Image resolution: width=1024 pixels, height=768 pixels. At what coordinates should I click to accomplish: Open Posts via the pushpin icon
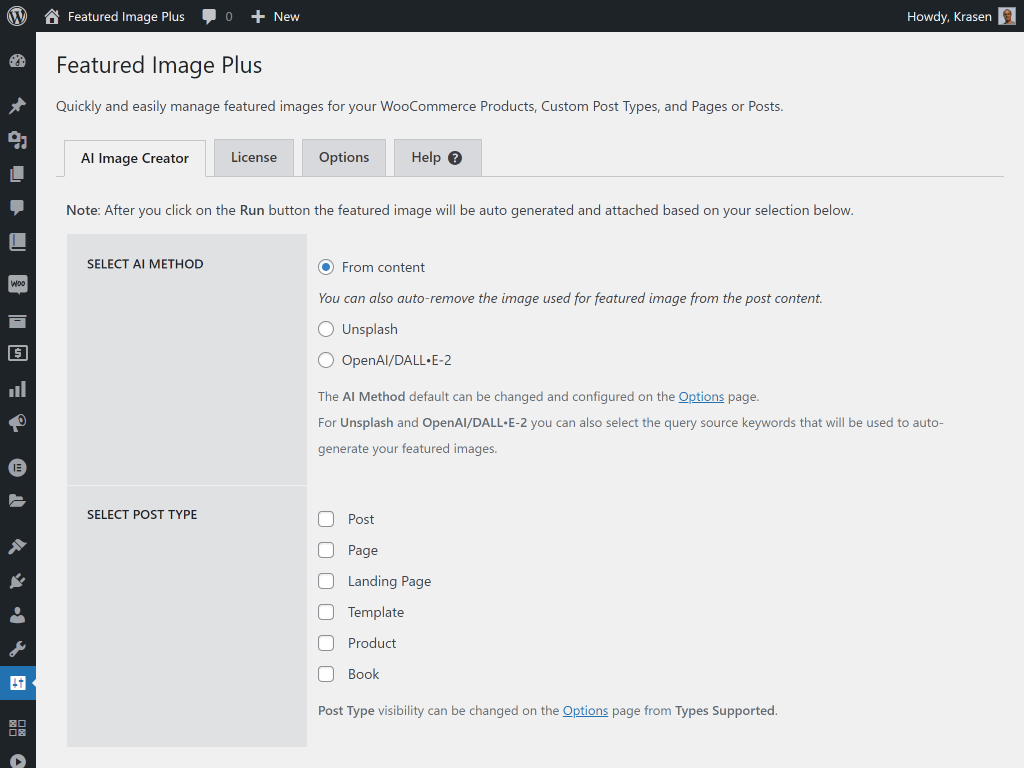pyautogui.click(x=18, y=105)
